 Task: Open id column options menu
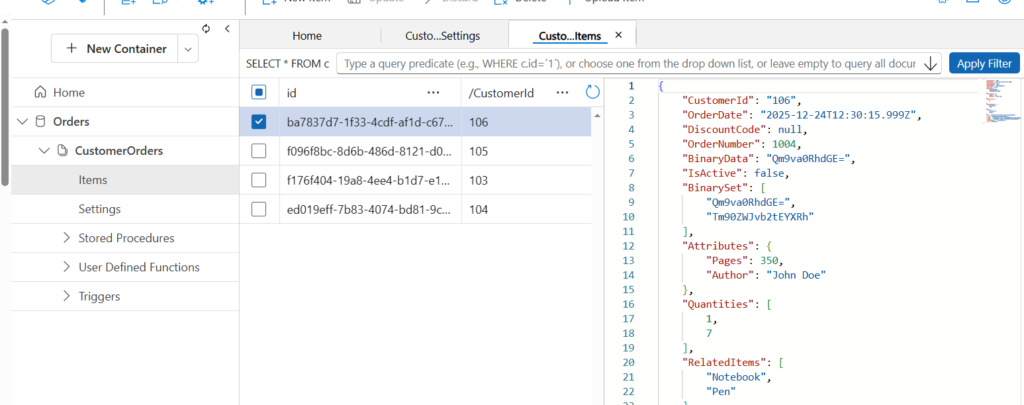pos(433,93)
